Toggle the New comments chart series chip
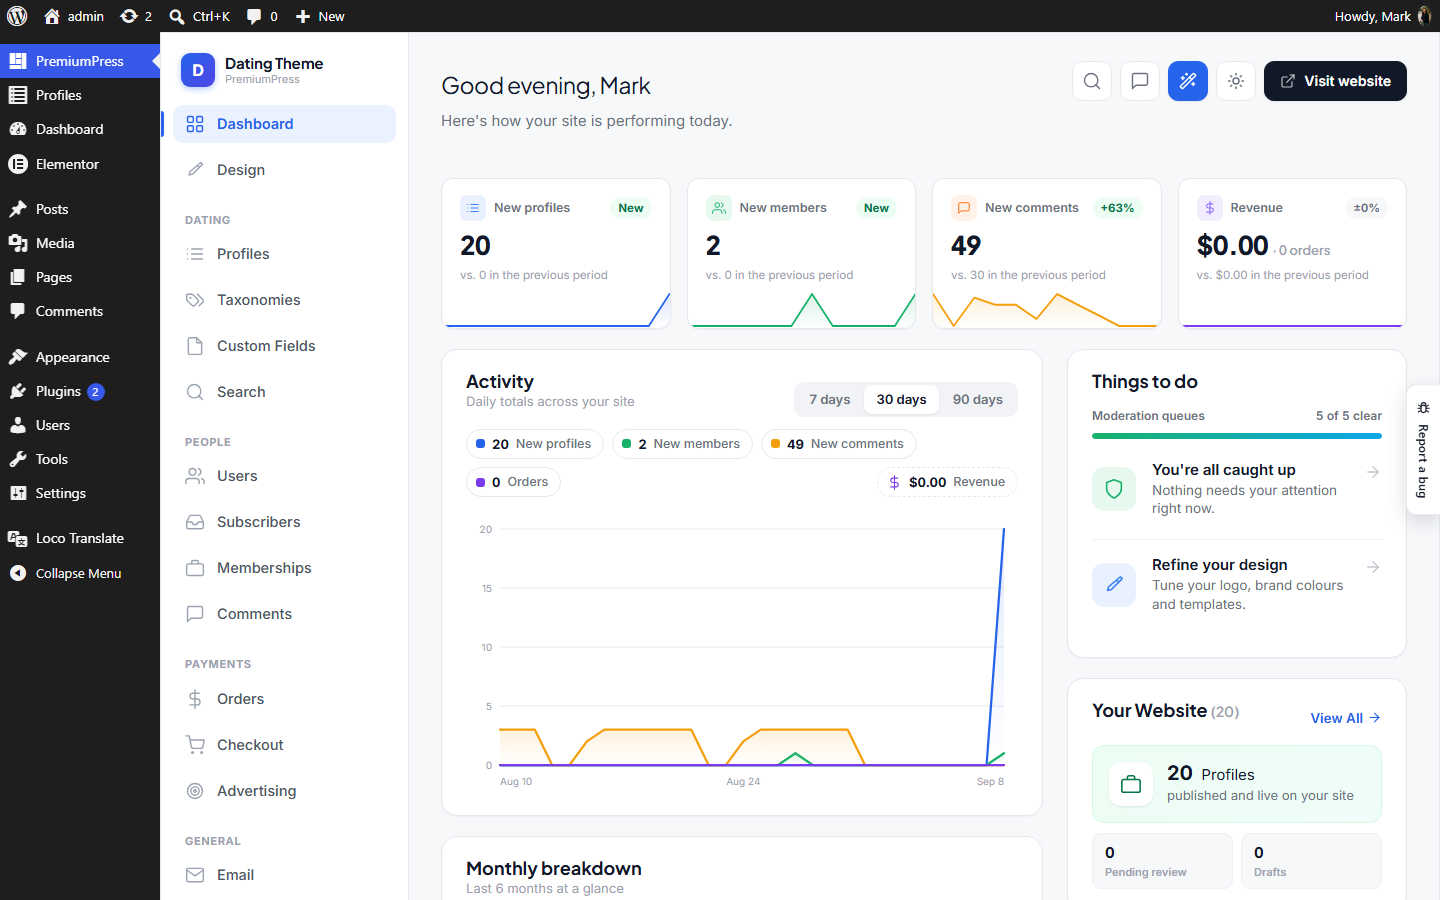Viewport: 1440px width, 900px height. pyautogui.click(x=838, y=444)
